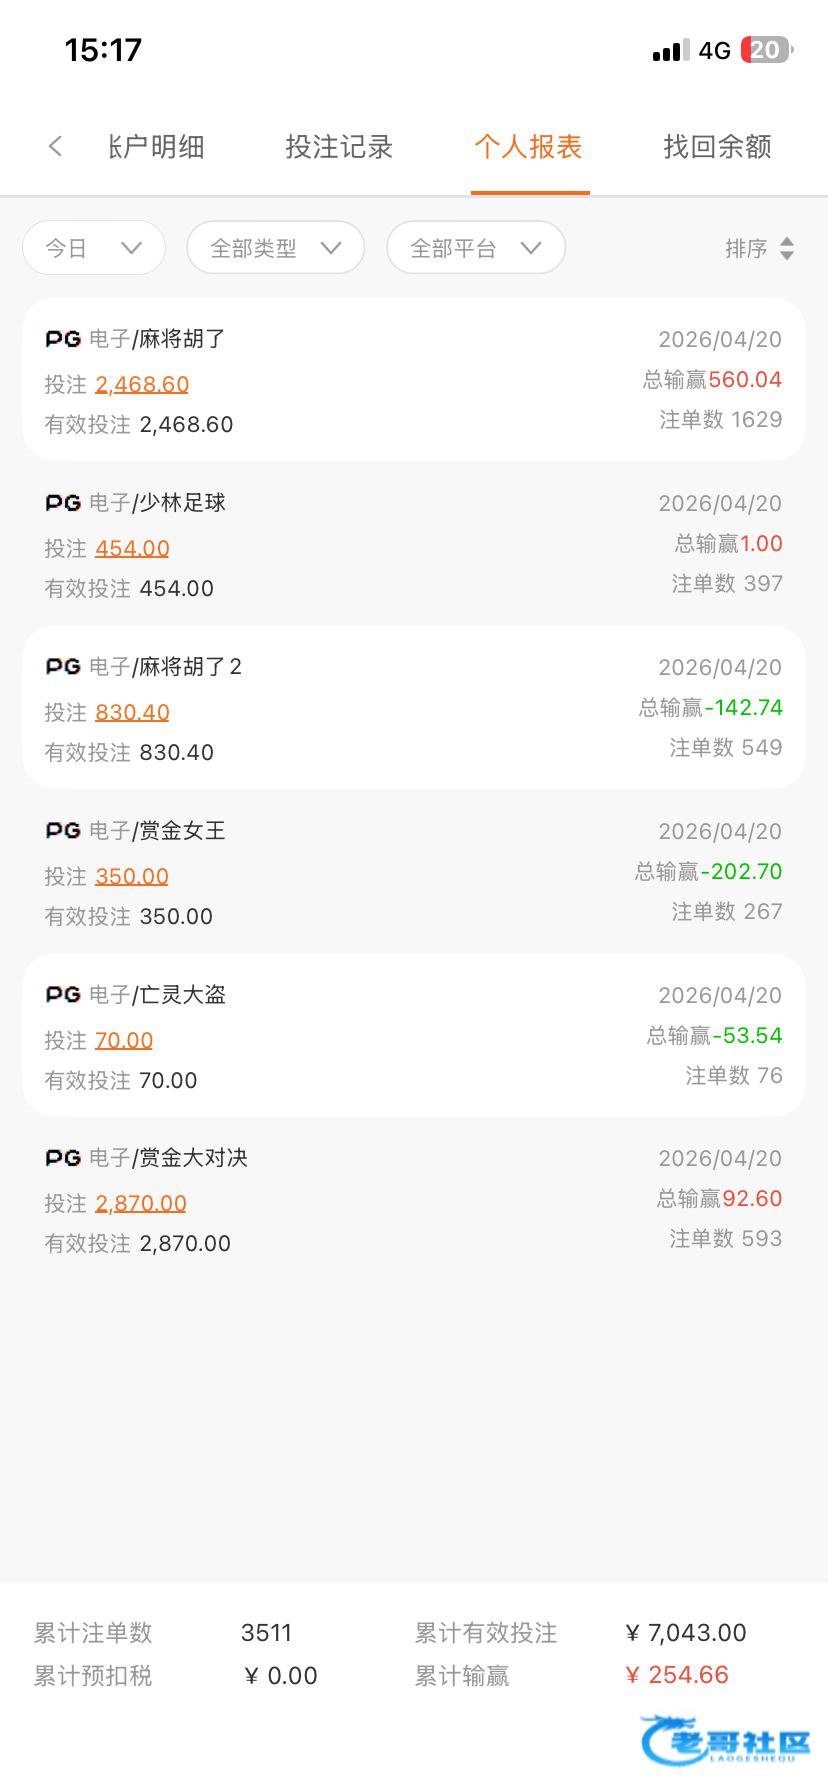
Task: Switch to the 找回余额 tab
Action: [717, 147]
